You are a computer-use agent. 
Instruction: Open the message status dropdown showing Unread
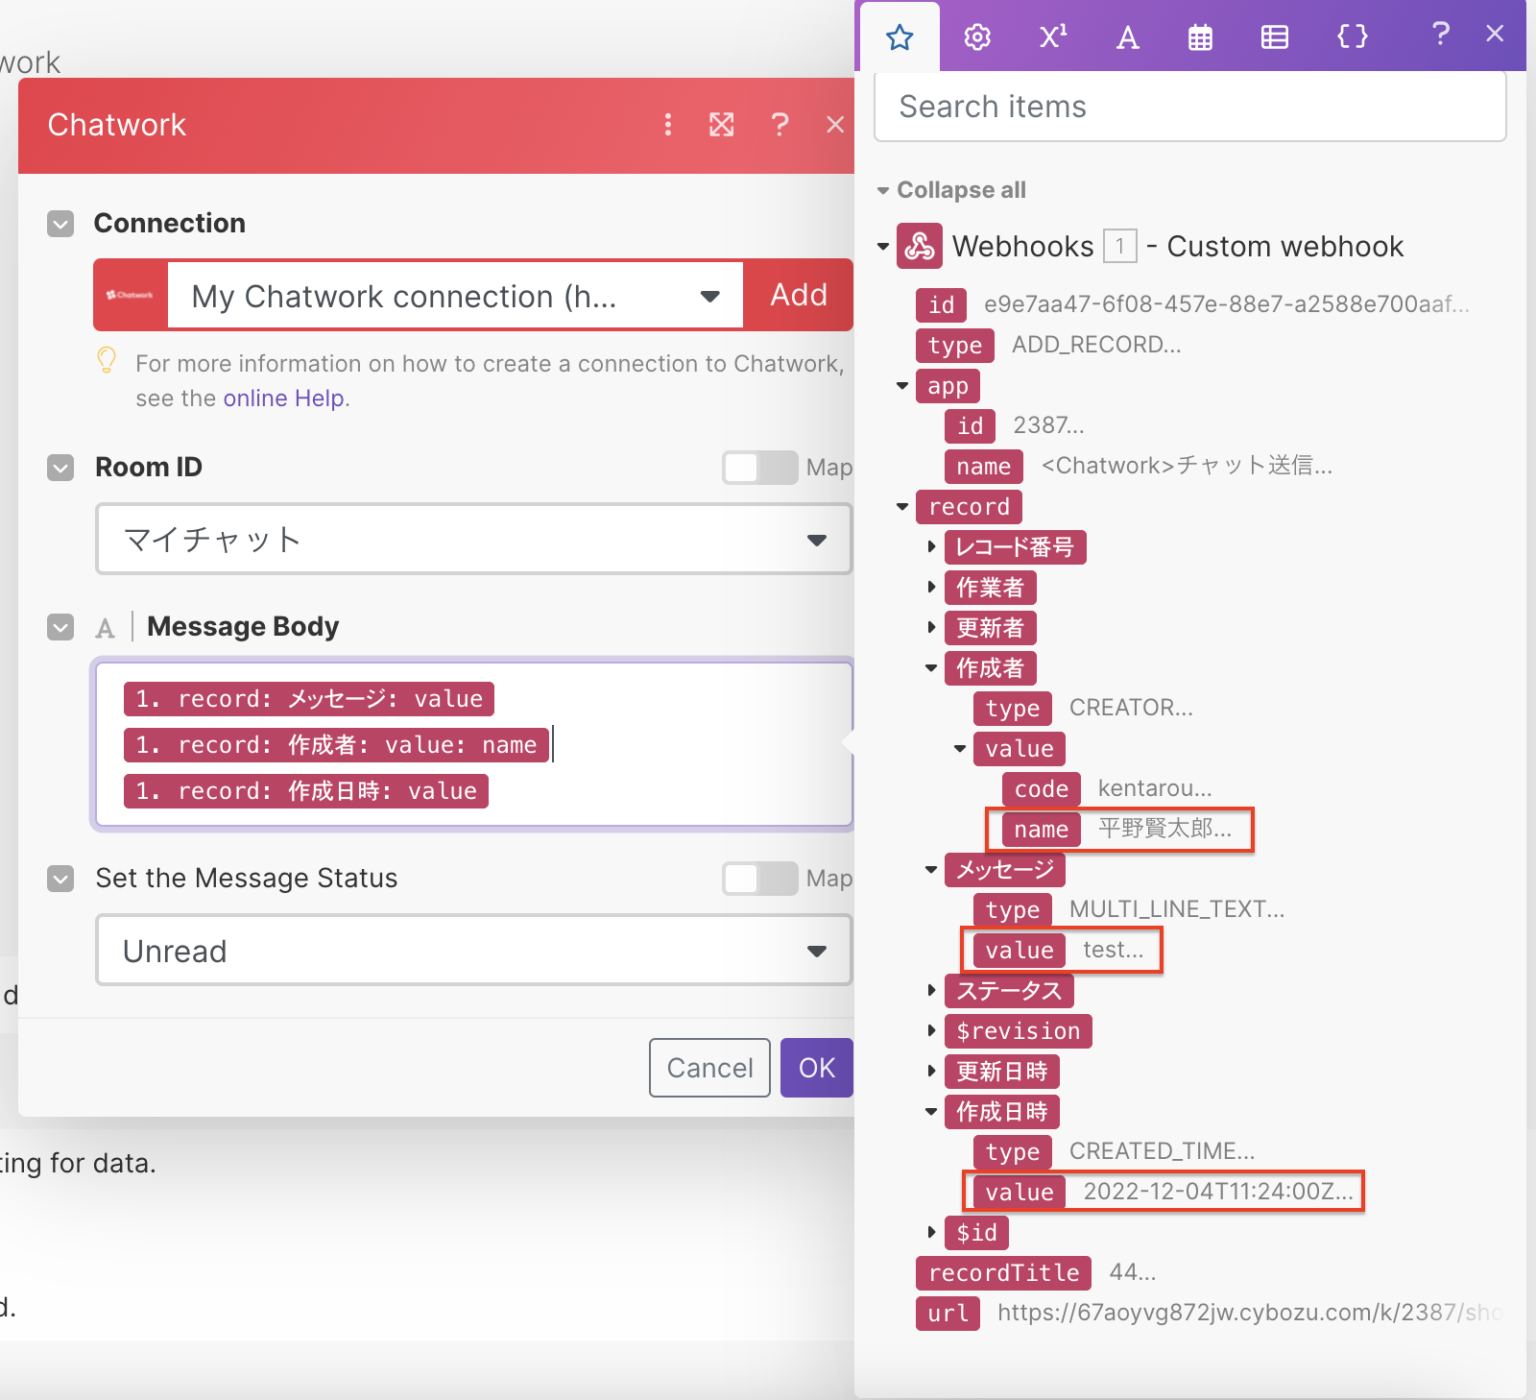tap(817, 950)
